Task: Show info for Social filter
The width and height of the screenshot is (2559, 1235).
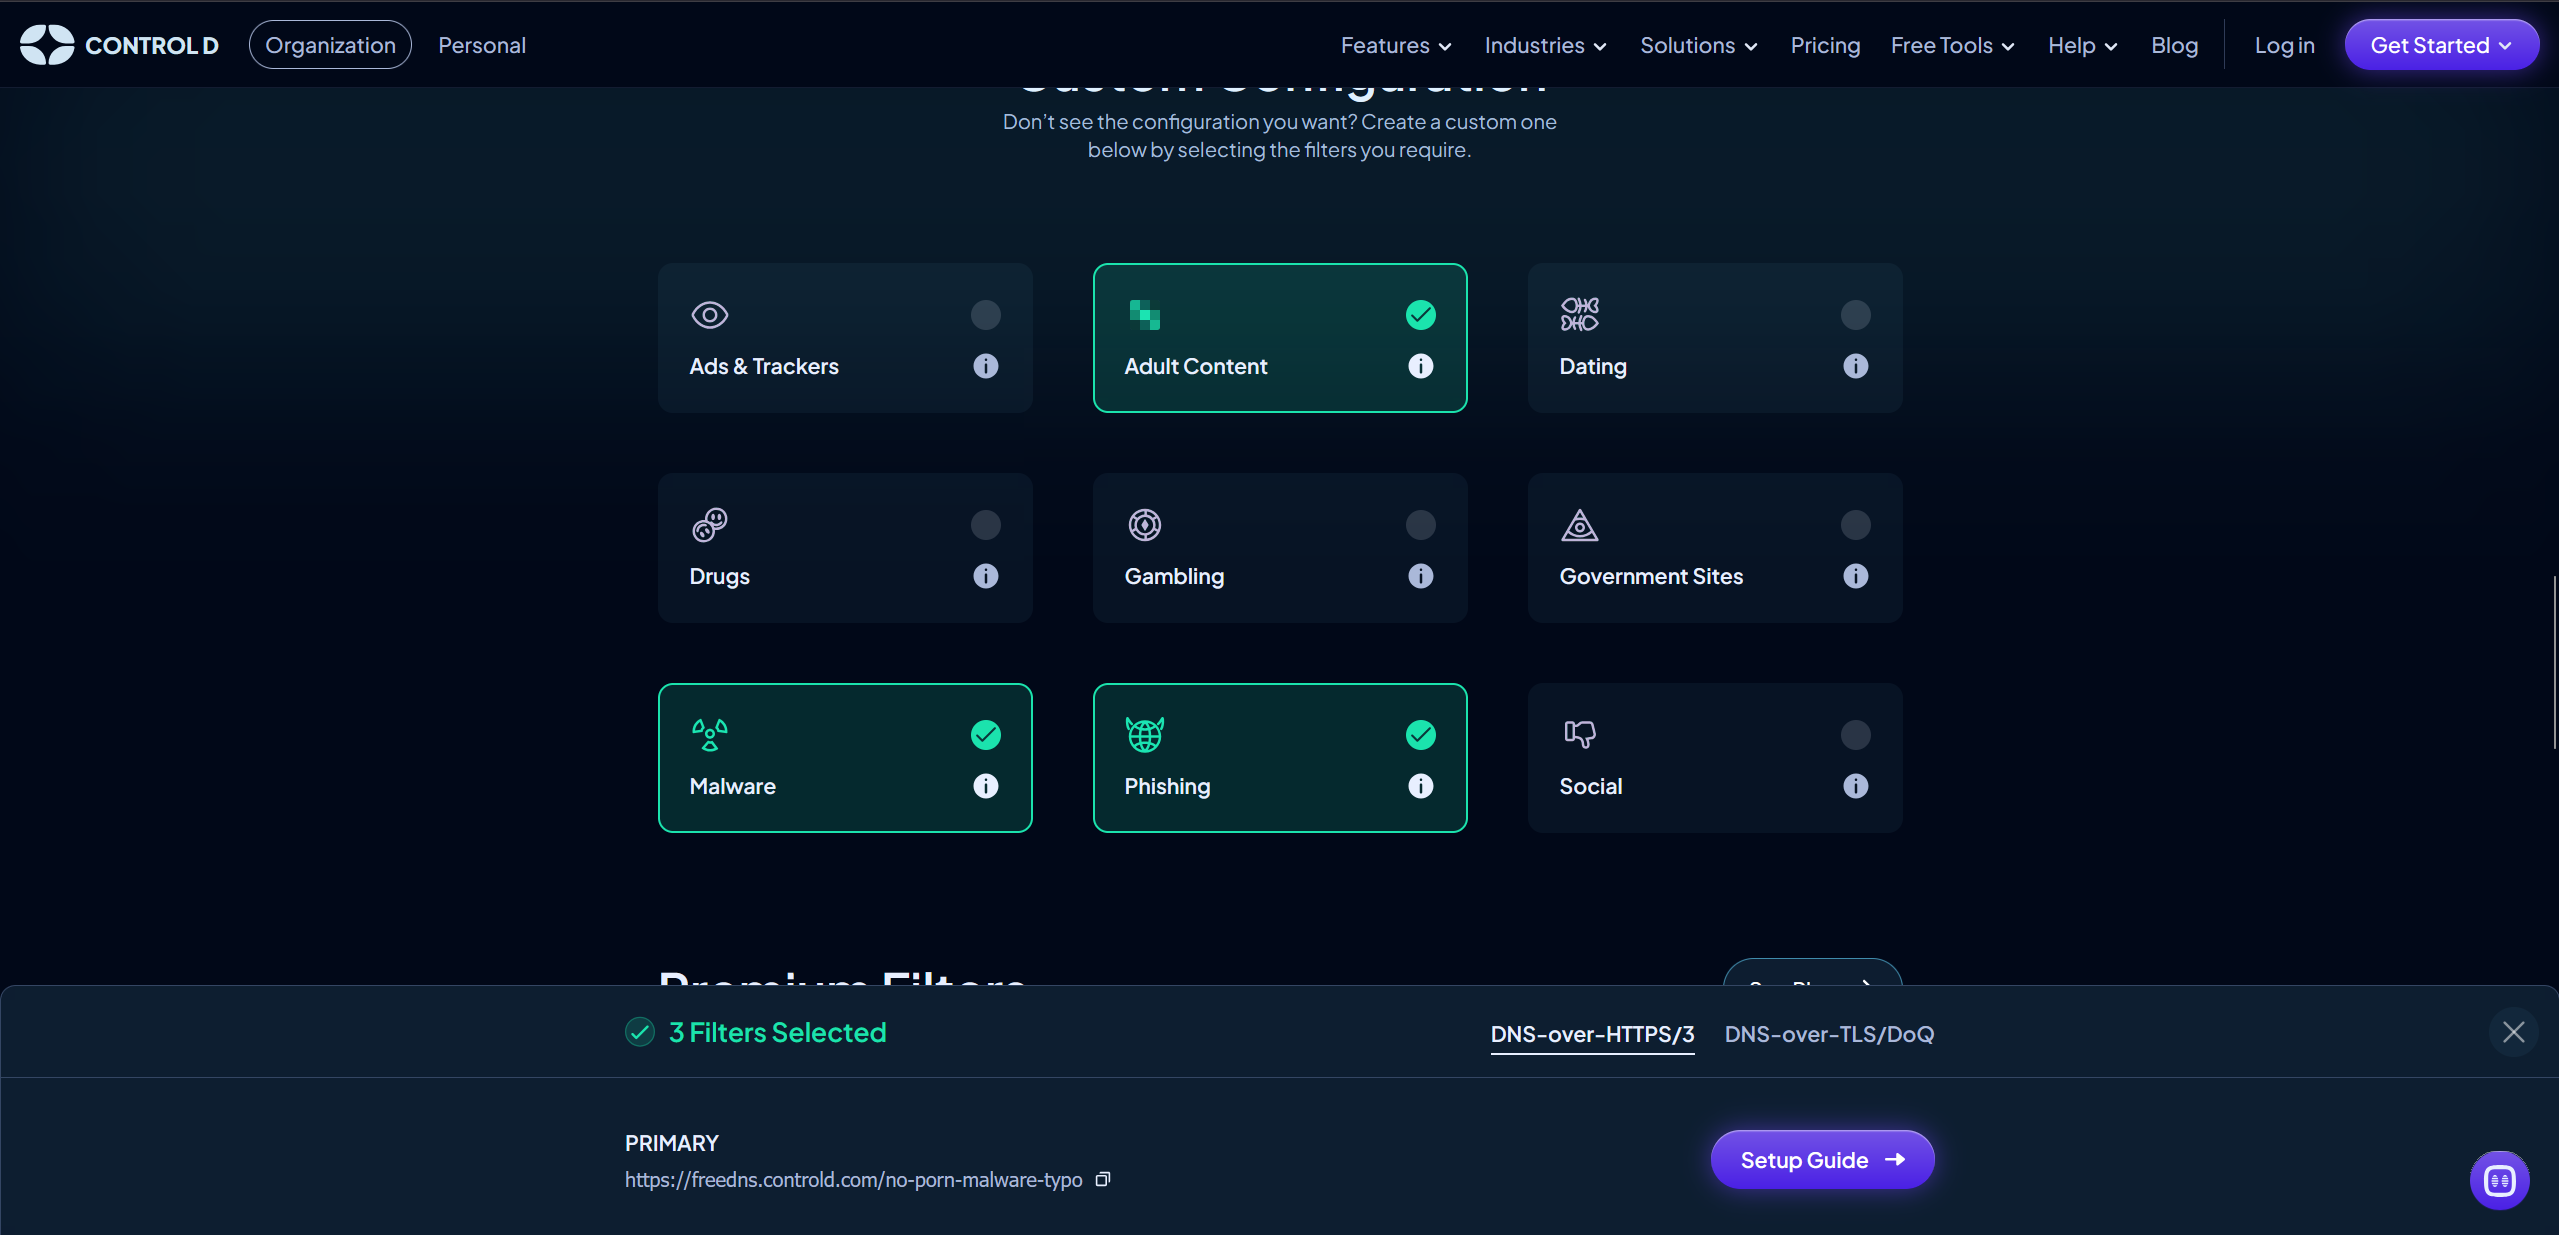Action: click(x=1855, y=786)
